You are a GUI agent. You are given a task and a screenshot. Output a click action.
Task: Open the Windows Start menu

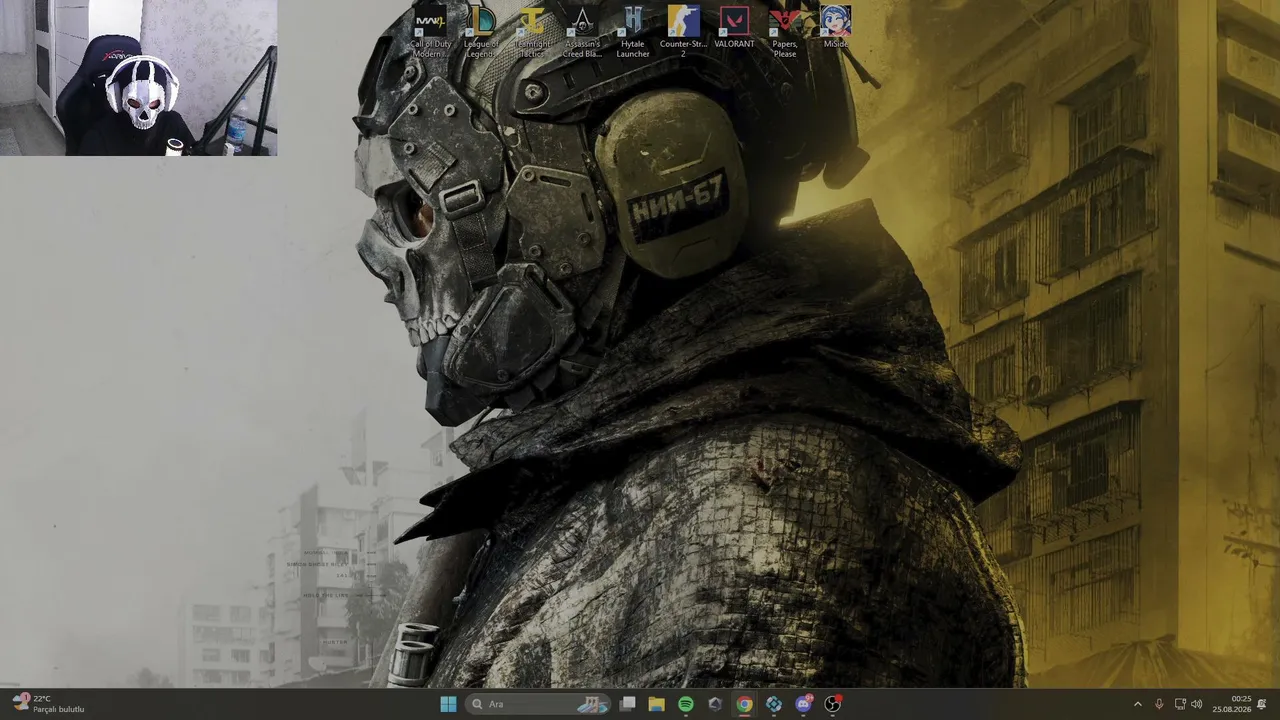448,704
